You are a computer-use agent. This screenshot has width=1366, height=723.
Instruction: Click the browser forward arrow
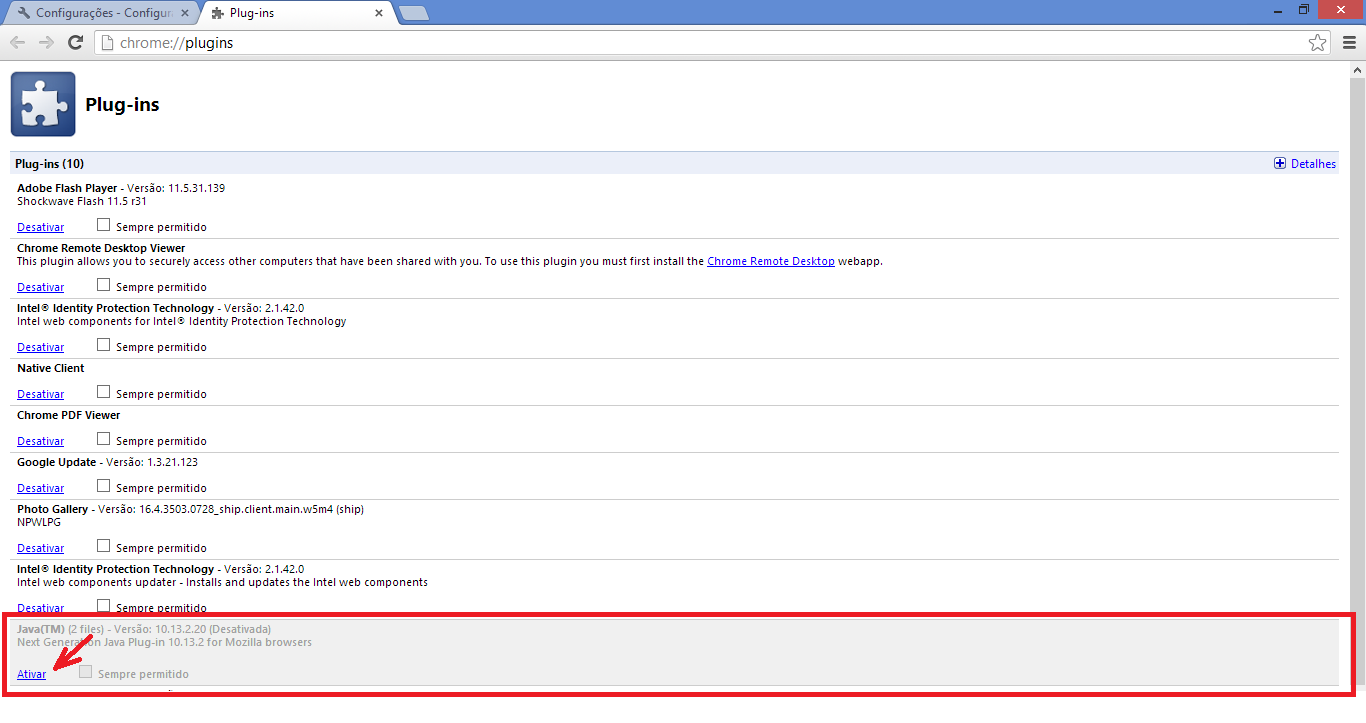[x=46, y=43]
